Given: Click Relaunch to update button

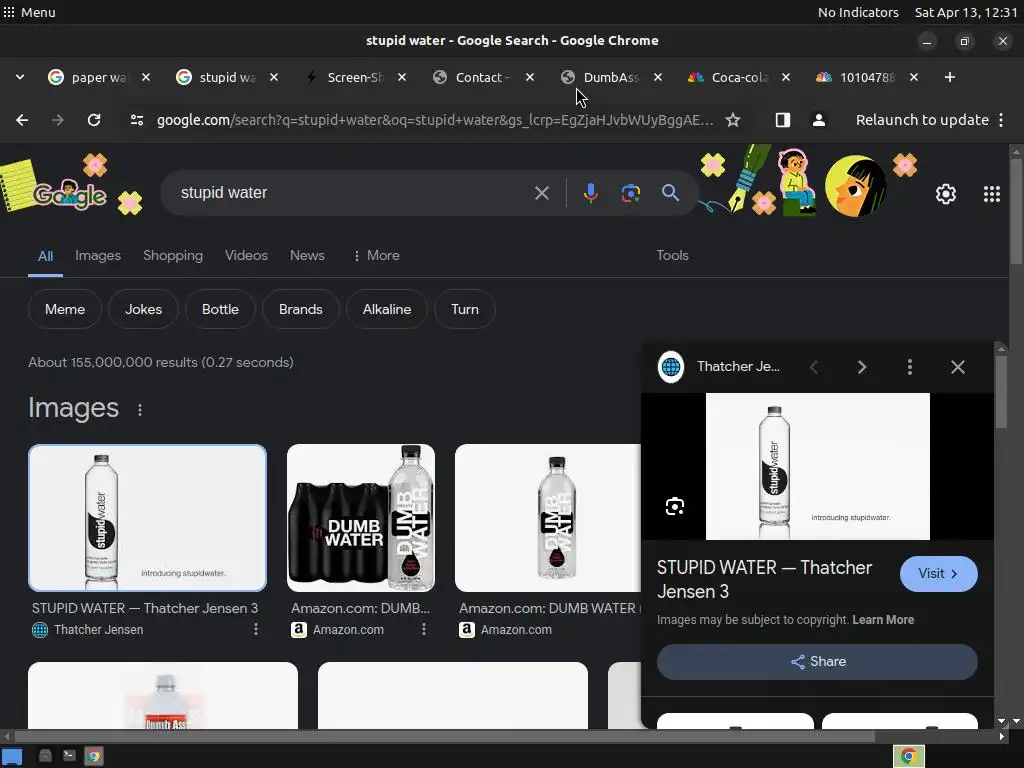Looking at the screenshot, I should coord(922,120).
